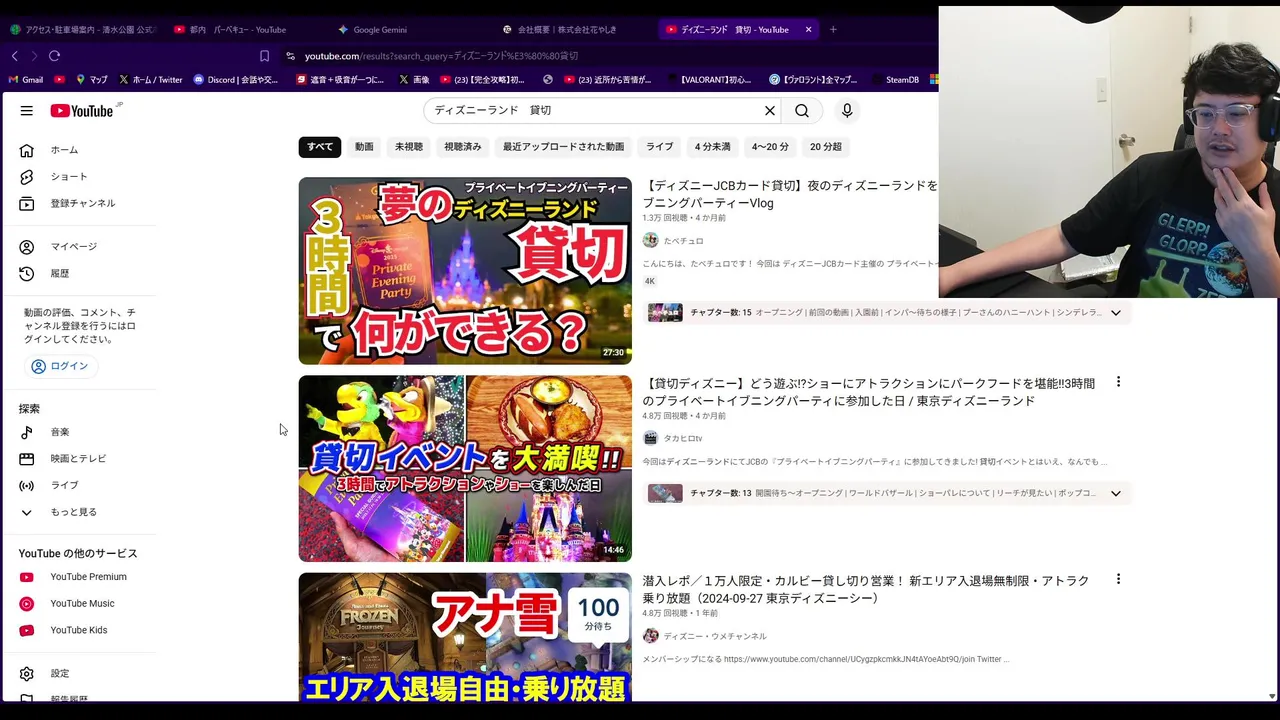Screen dimensions: 1280x720
Task: Open the SteamDB bookmark
Action: pyautogui.click(x=895, y=79)
